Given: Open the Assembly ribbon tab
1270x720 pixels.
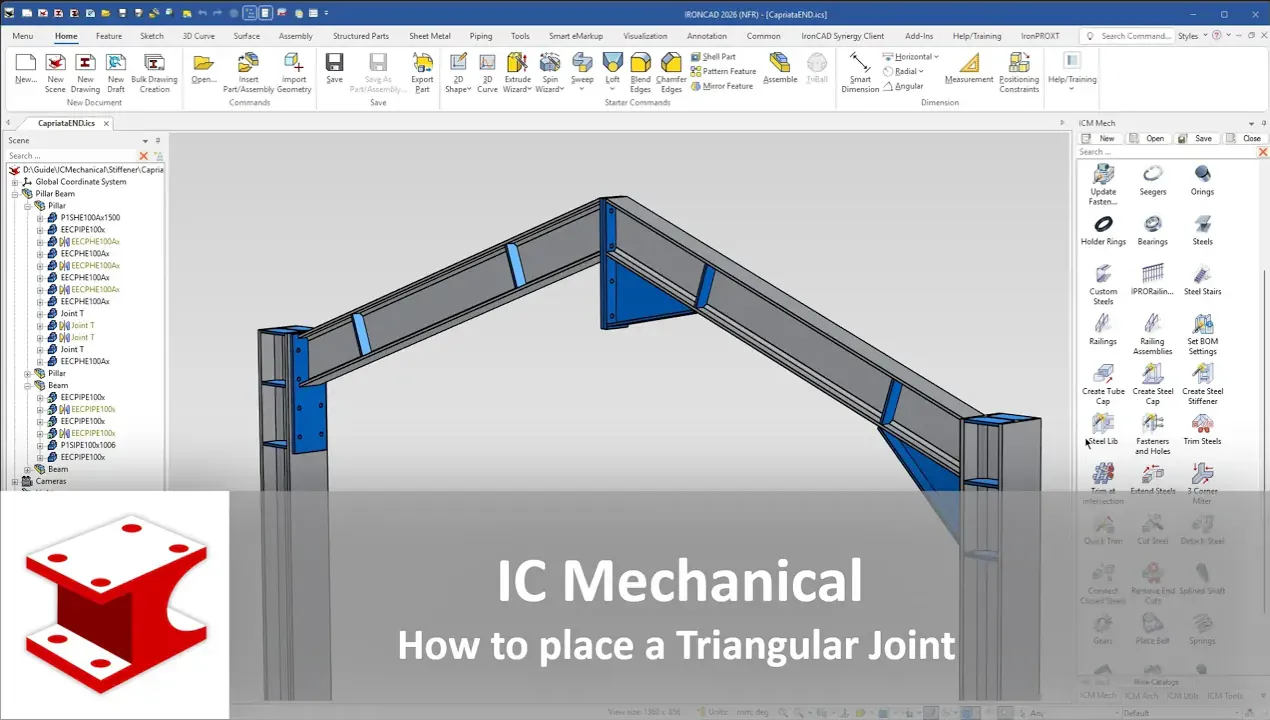Looking at the screenshot, I should 296,36.
